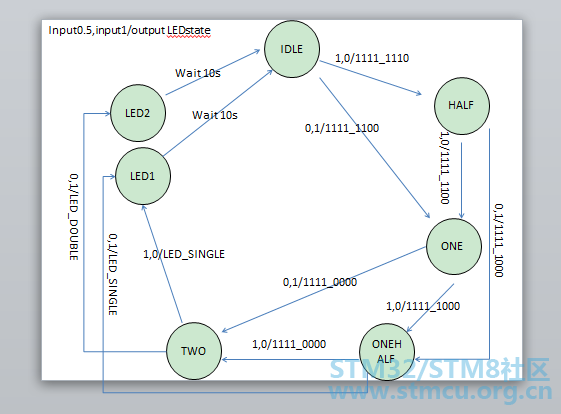Viewport: 561px width, 414px height.
Task: Open the www.stmcu.org.cn watermark link
Action: point(440,391)
